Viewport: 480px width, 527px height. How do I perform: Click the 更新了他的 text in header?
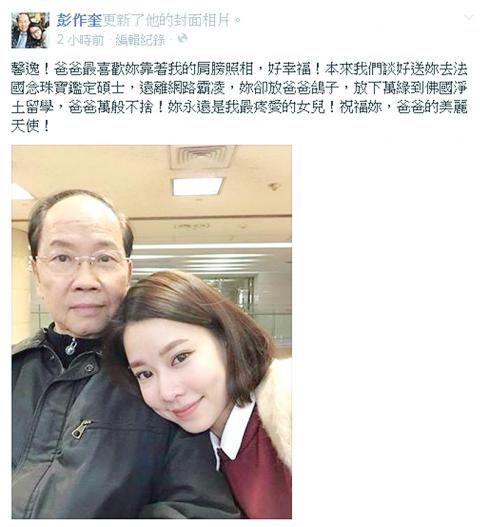[138, 20]
